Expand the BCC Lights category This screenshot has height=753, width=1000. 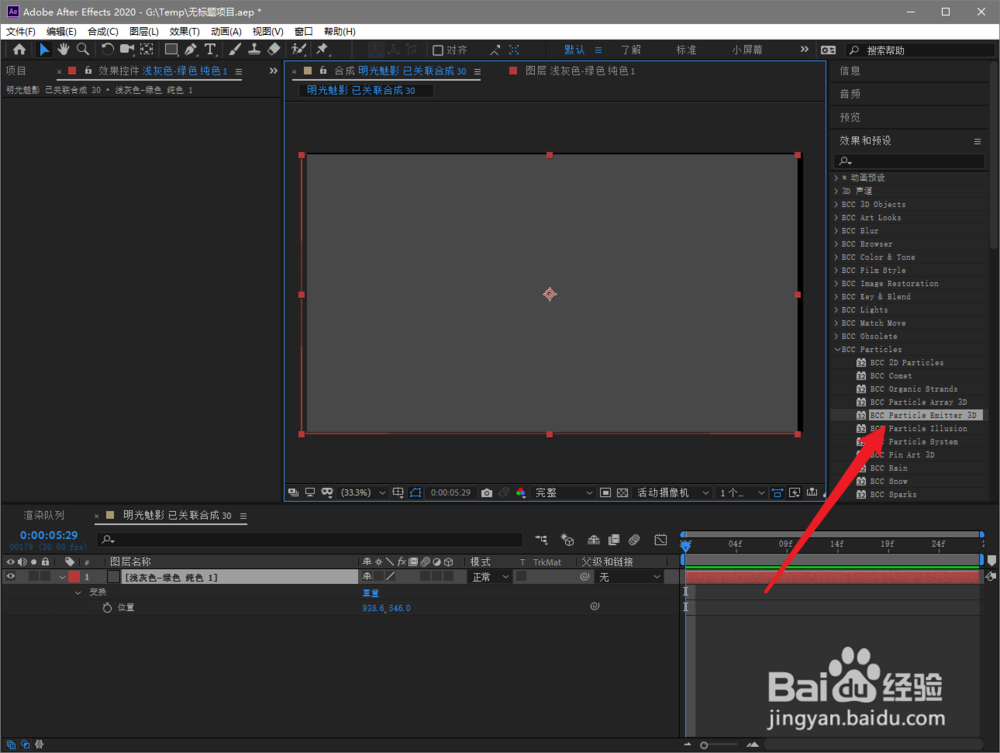[x=837, y=310]
